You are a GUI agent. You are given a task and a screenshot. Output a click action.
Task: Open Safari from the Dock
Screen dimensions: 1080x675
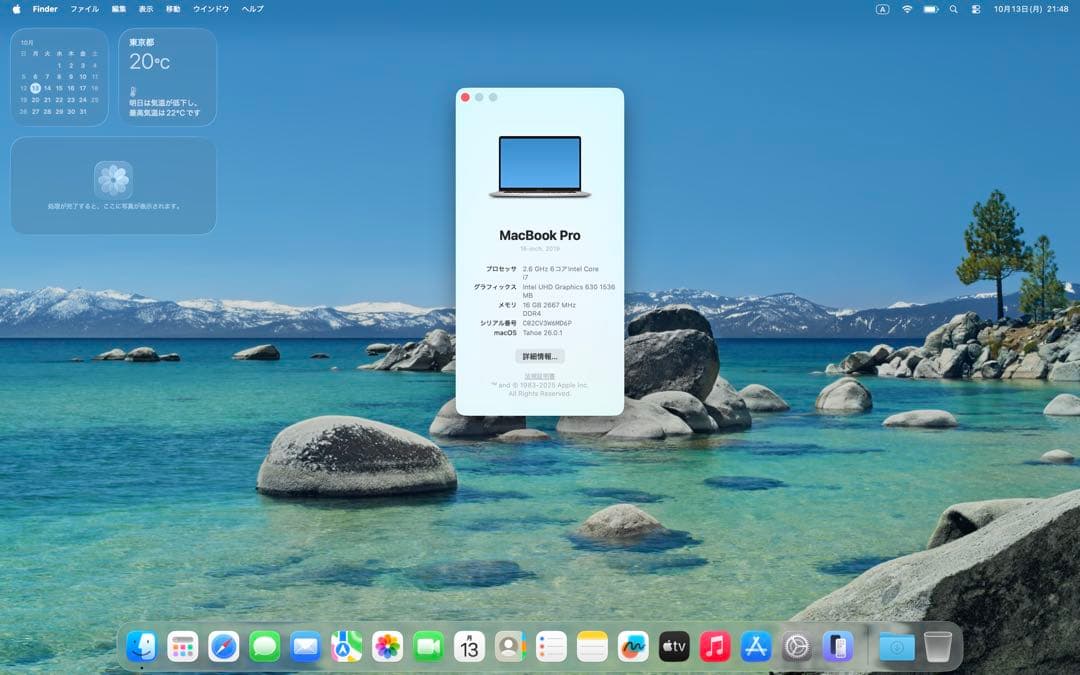(x=231, y=647)
